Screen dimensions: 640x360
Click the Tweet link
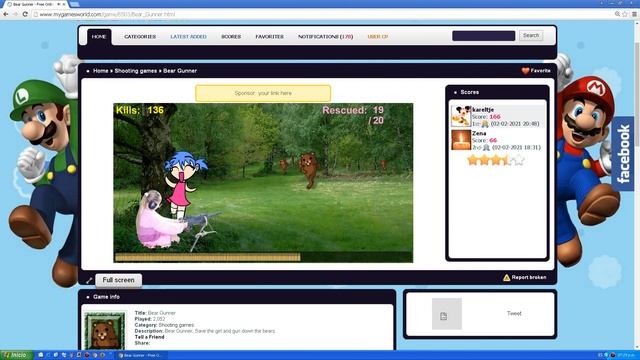(514, 313)
